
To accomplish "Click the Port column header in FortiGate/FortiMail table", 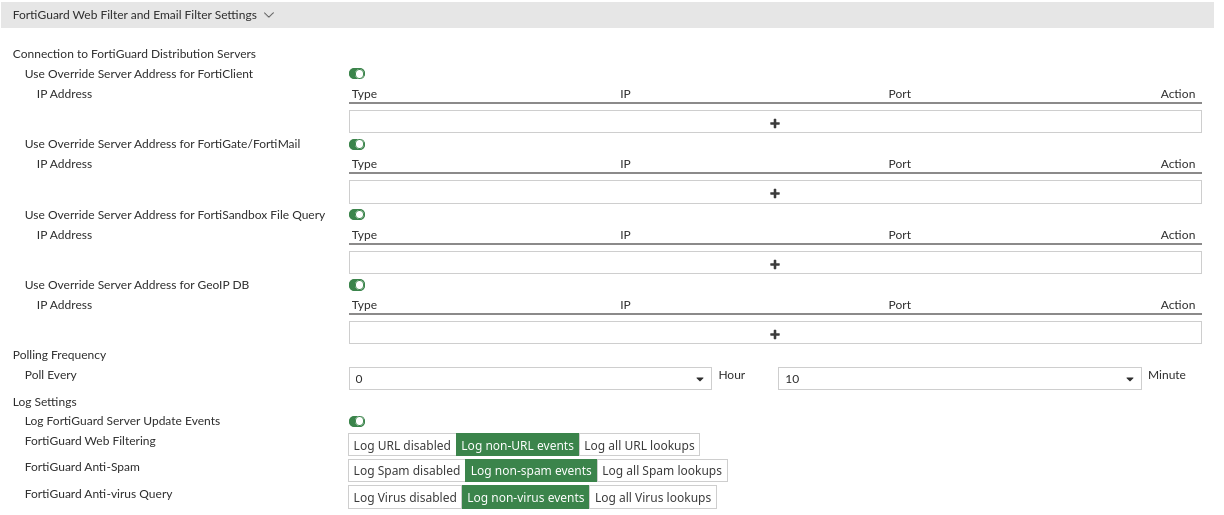I will 900,164.
